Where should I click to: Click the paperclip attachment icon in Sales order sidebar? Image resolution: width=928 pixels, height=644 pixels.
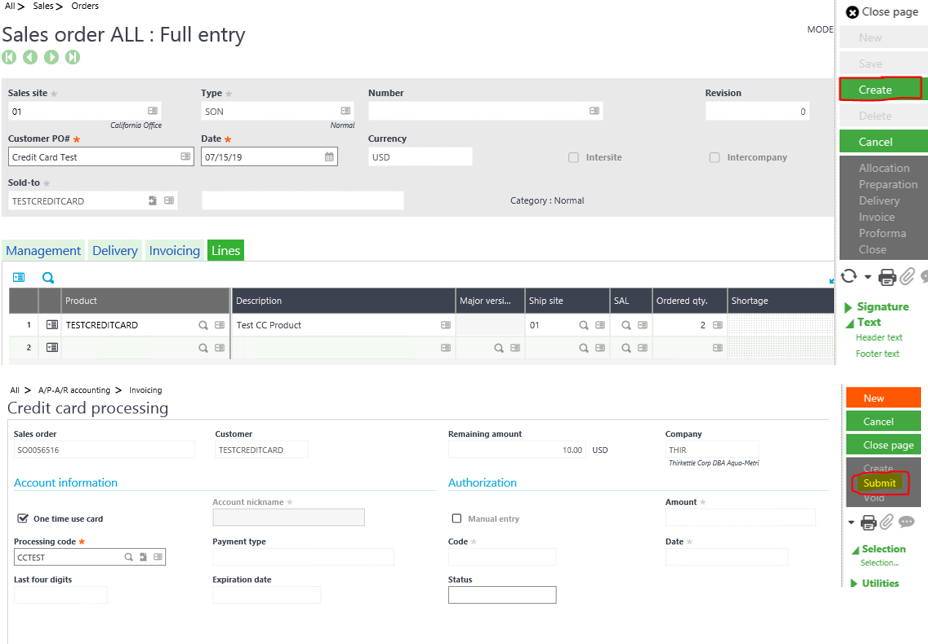click(907, 277)
